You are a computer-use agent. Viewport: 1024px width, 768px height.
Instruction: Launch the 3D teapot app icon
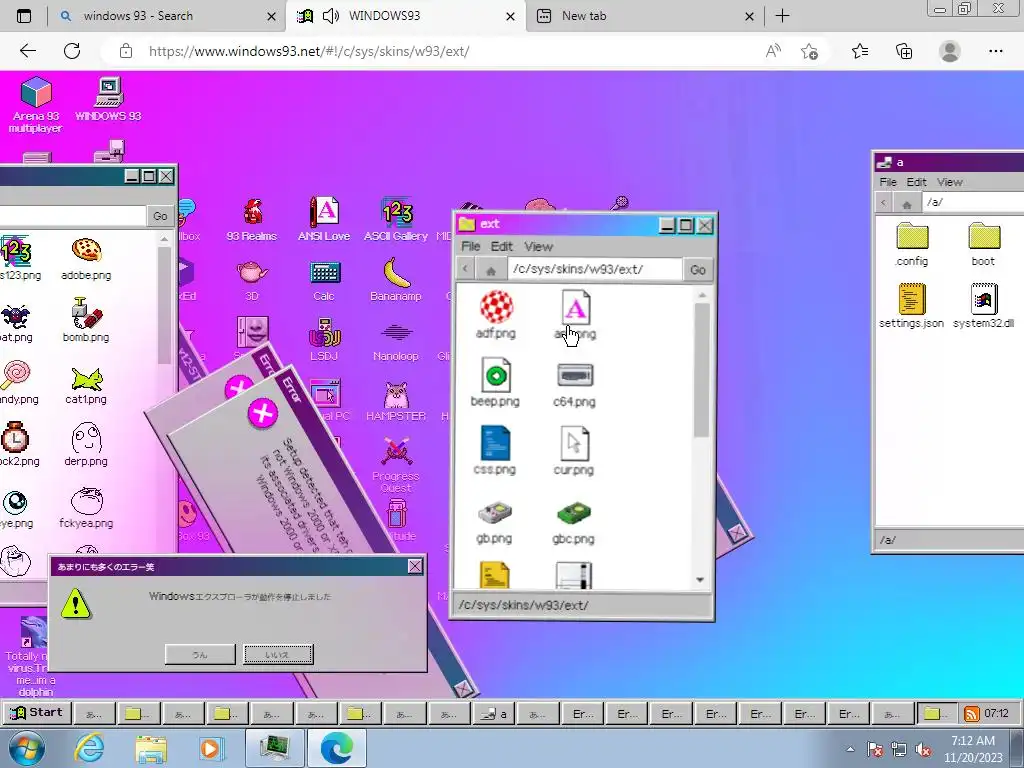coord(252,281)
